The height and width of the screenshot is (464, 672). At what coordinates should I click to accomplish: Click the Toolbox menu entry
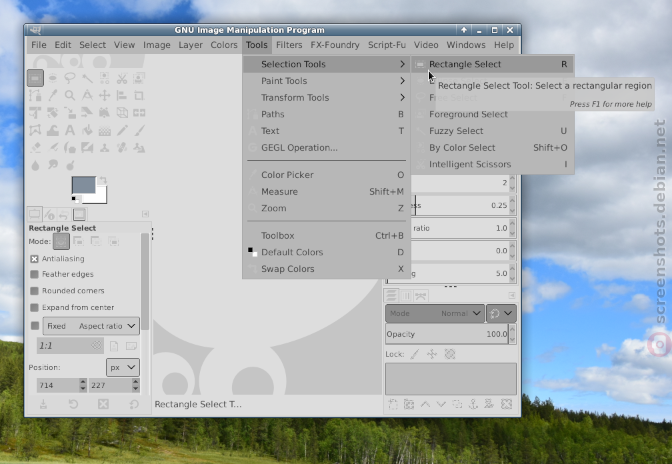(326, 236)
